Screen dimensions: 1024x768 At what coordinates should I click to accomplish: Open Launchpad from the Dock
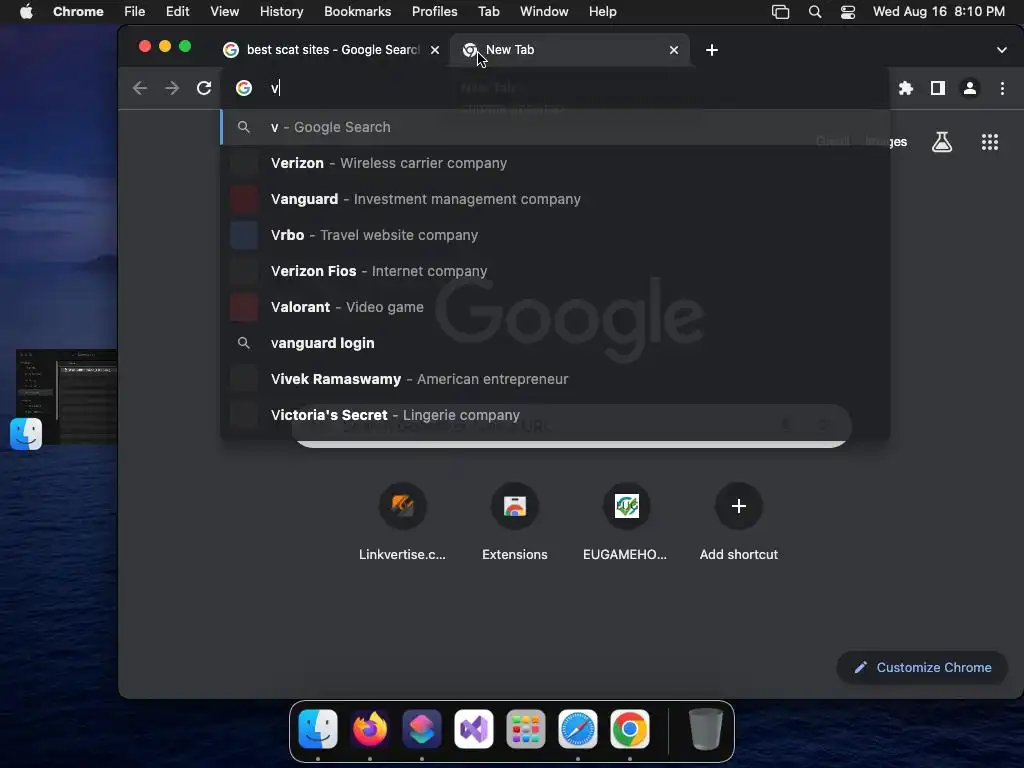(526, 729)
